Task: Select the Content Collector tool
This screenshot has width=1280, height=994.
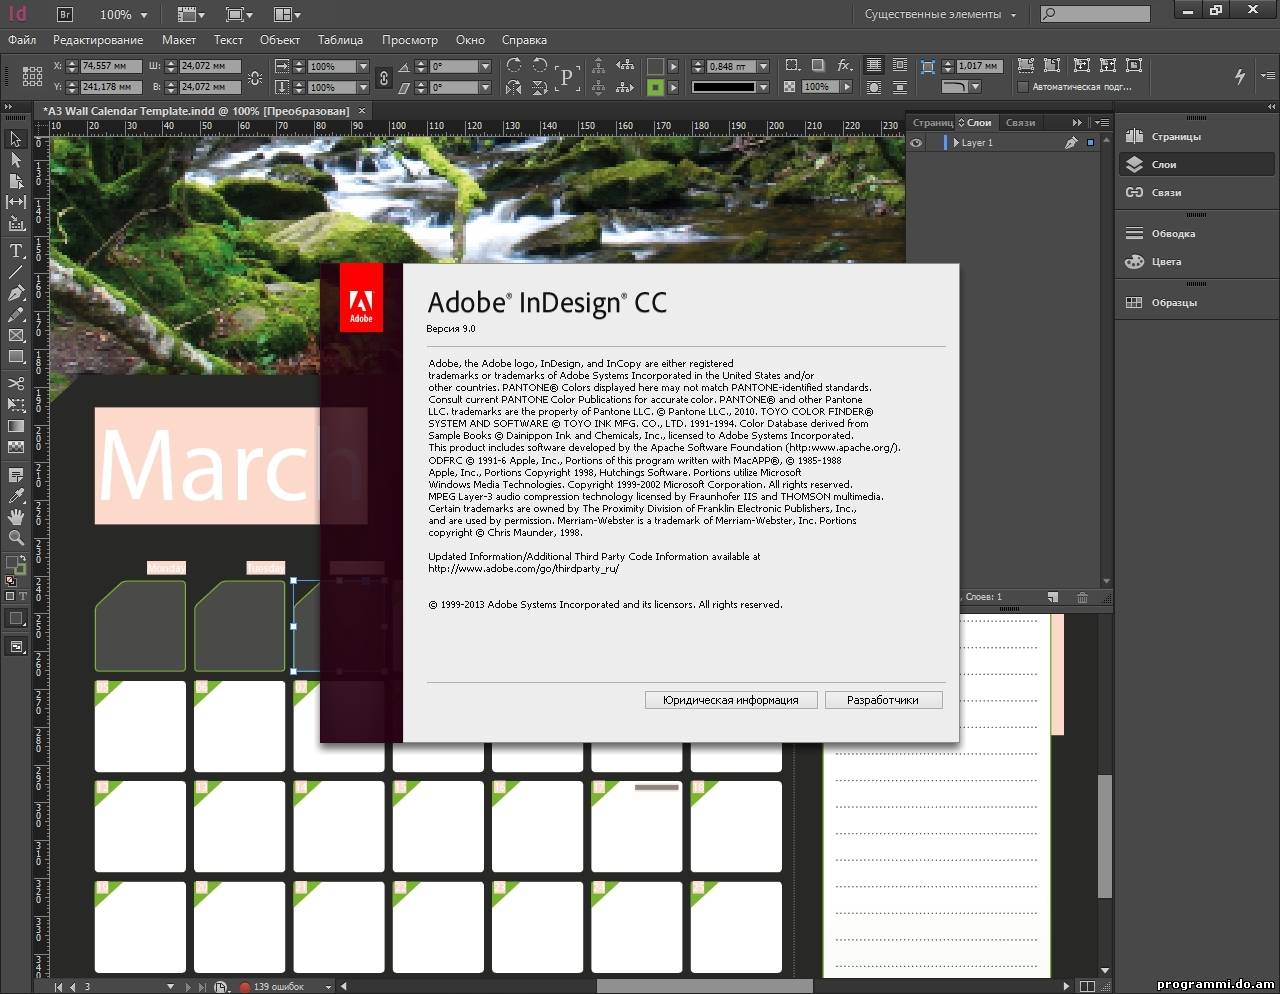Action: coord(16,224)
